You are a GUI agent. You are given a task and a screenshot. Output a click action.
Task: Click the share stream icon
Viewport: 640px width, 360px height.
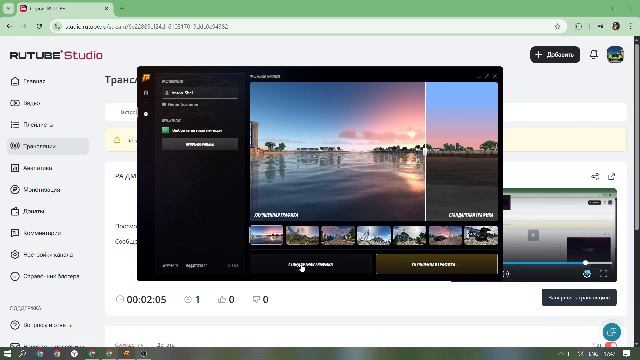[595, 176]
